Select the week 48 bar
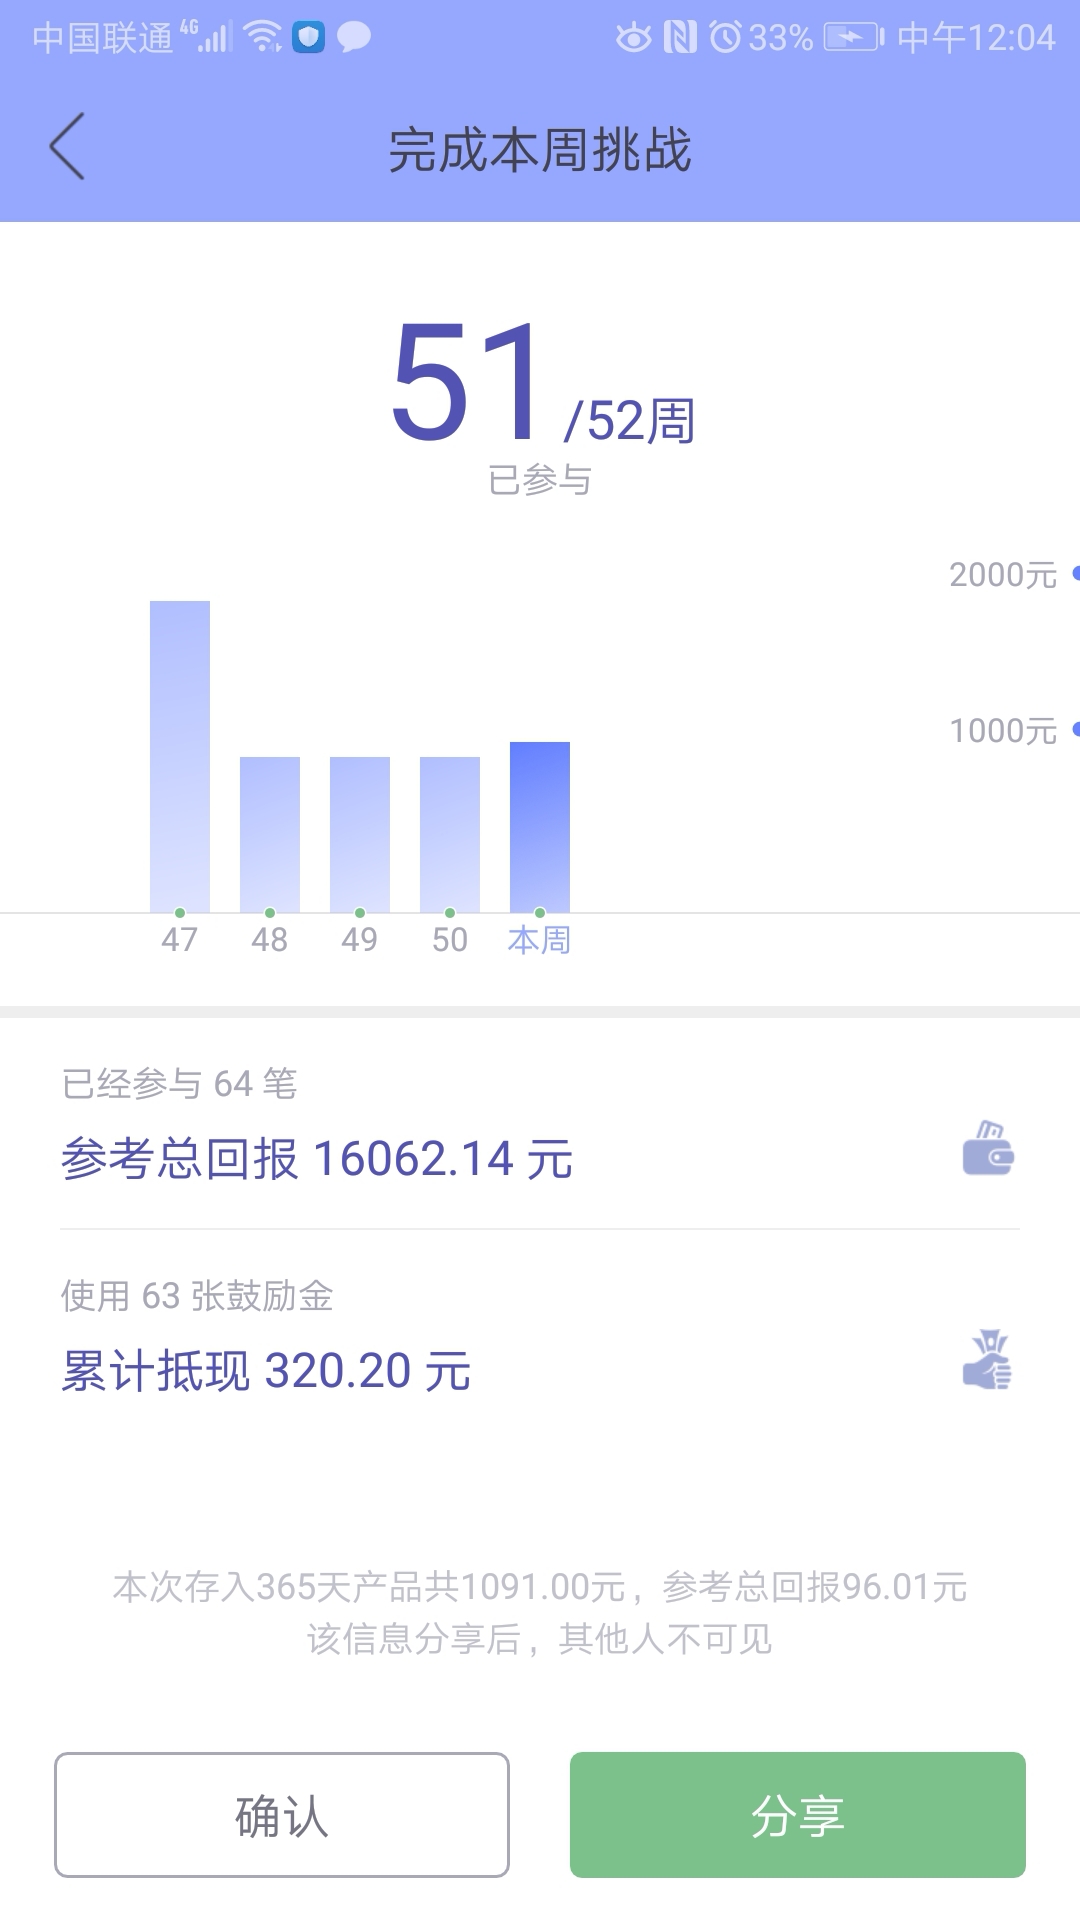Image resolution: width=1080 pixels, height=1920 pixels. click(270, 834)
